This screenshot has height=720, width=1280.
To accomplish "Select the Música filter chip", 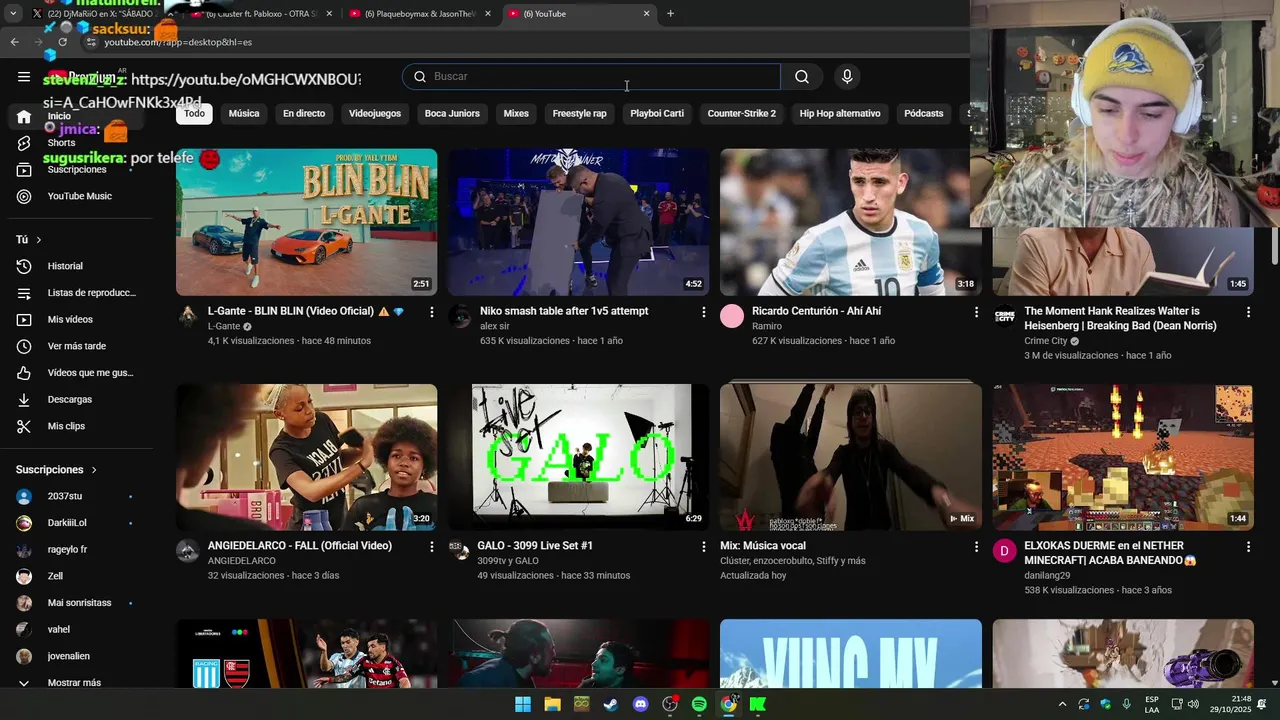I will point(244,114).
